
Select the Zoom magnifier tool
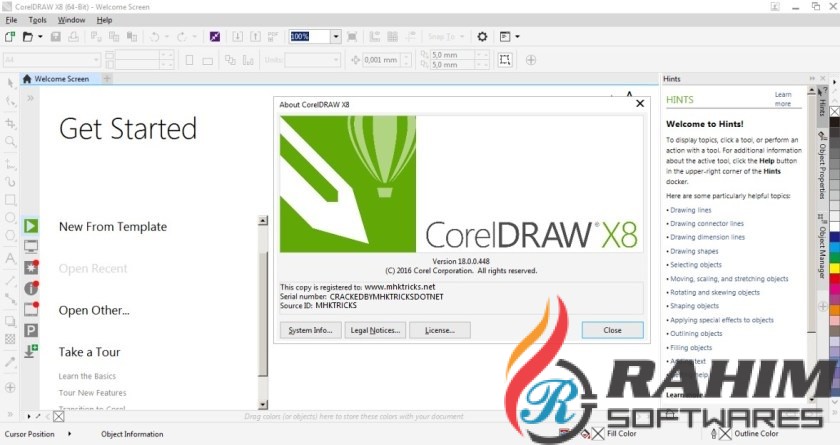point(10,141)
